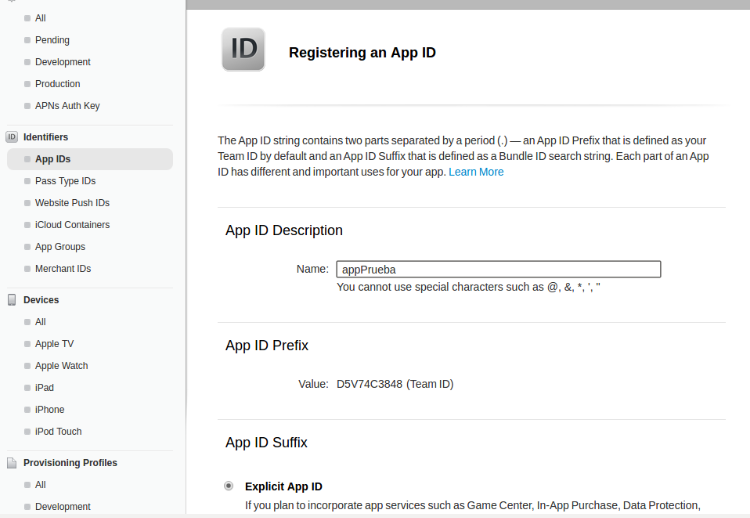Click the Devices section icon
The height and width of the screenshot is (518, 750).
tap(12, 300)
